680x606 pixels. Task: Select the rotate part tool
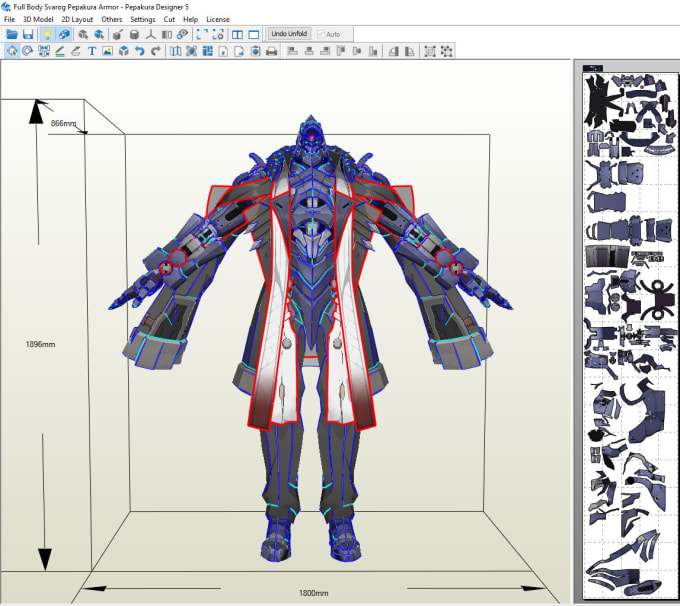click(28, 51)
